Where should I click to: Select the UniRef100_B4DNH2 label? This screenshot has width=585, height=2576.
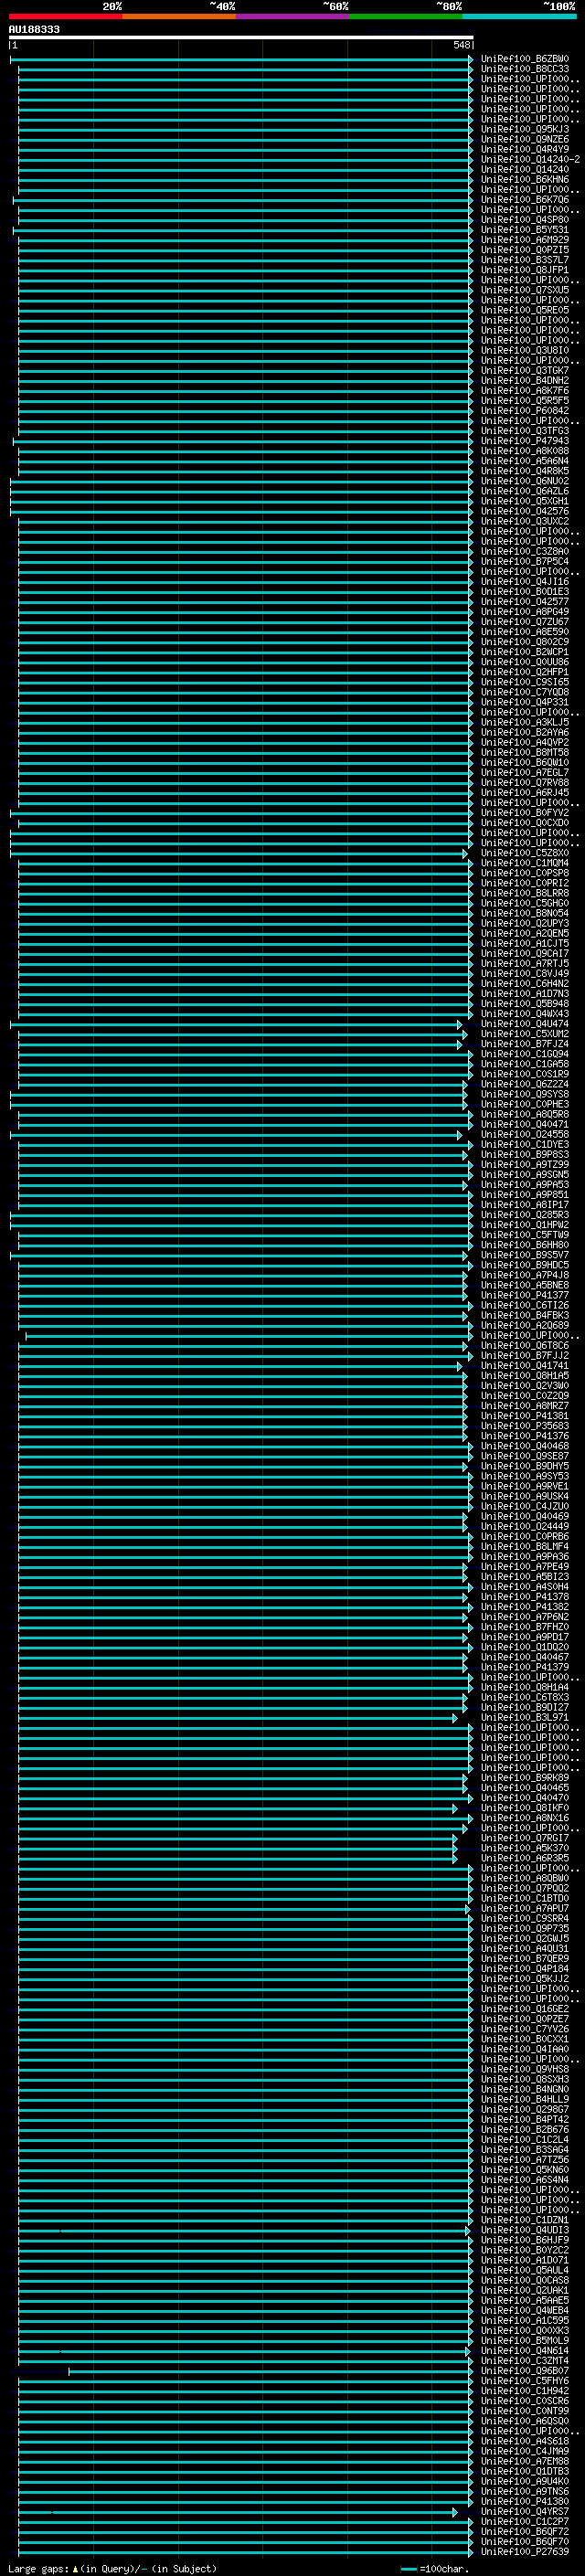coord(524,381)
